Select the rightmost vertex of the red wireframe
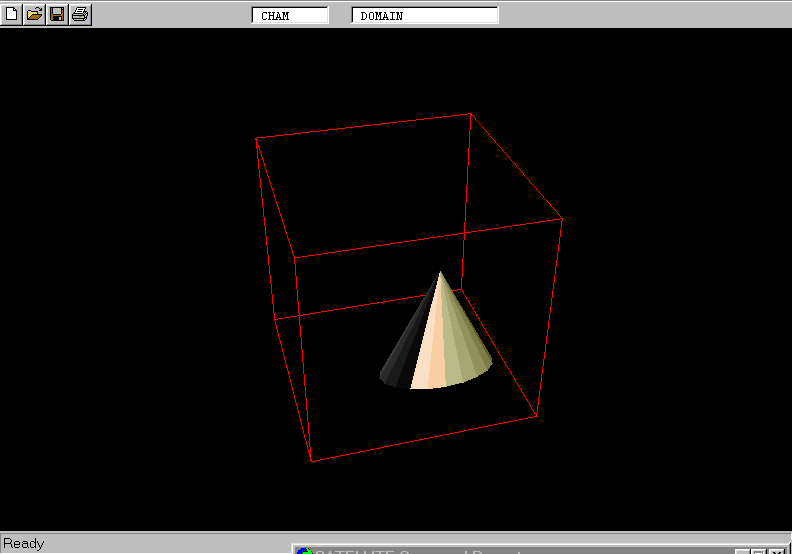Screen dimensions: 792x554 pos(562,219)
